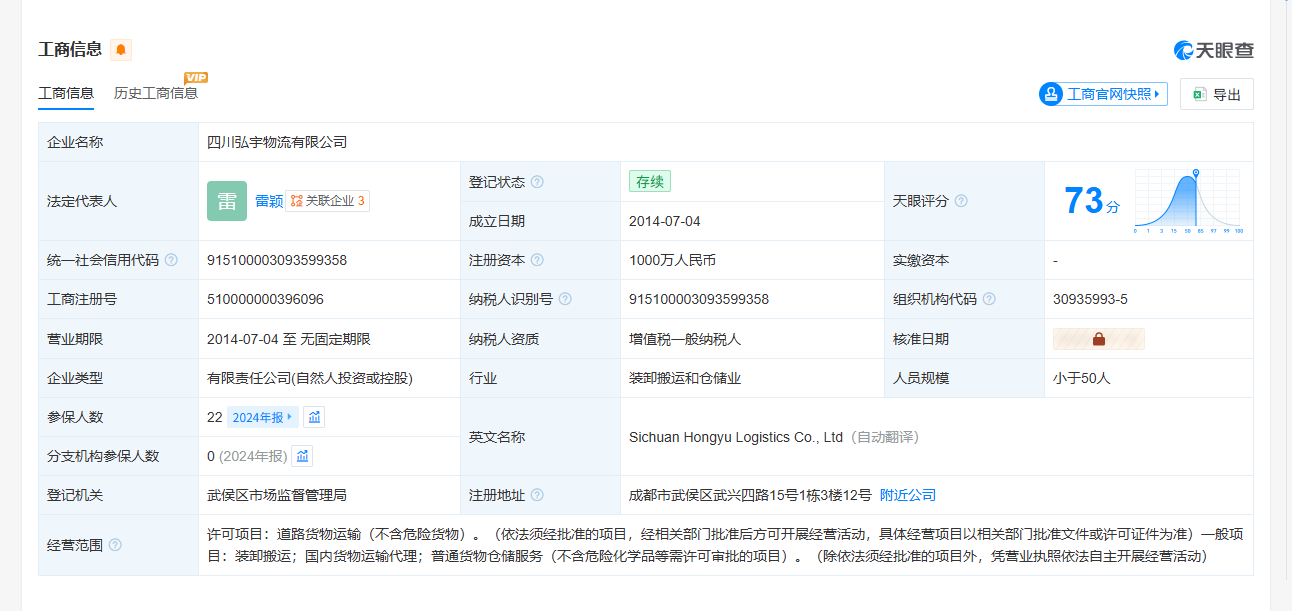The height and width of the screenshot is (611, 1292).
Task: Click help icon beside 经营范围
Action: coord(115,545)
